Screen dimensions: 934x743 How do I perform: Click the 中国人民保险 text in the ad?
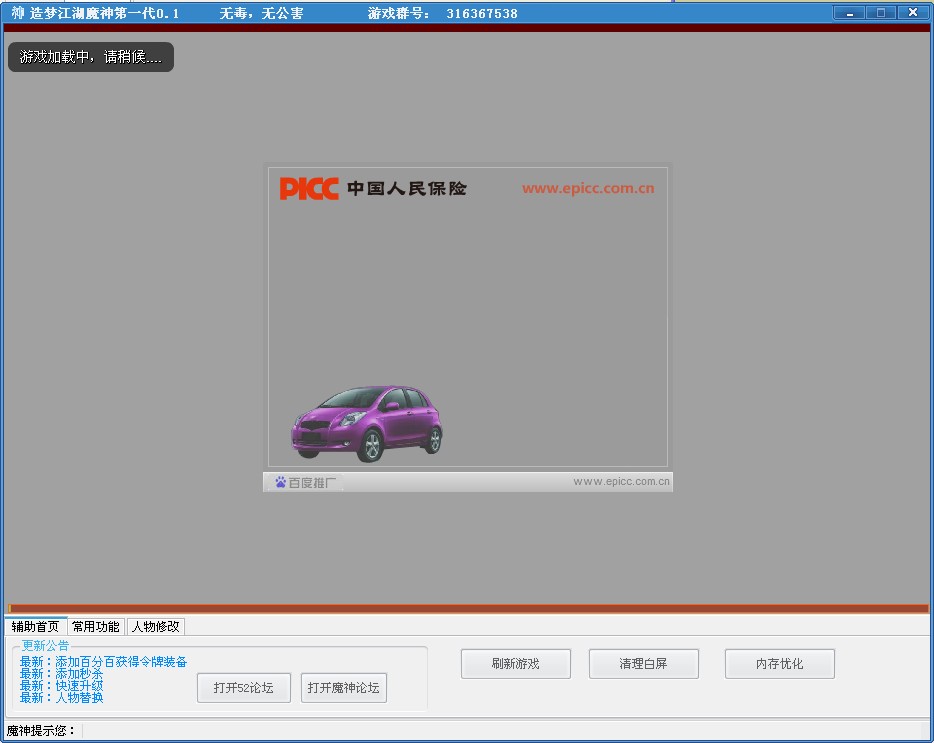[x=407, y=188]
